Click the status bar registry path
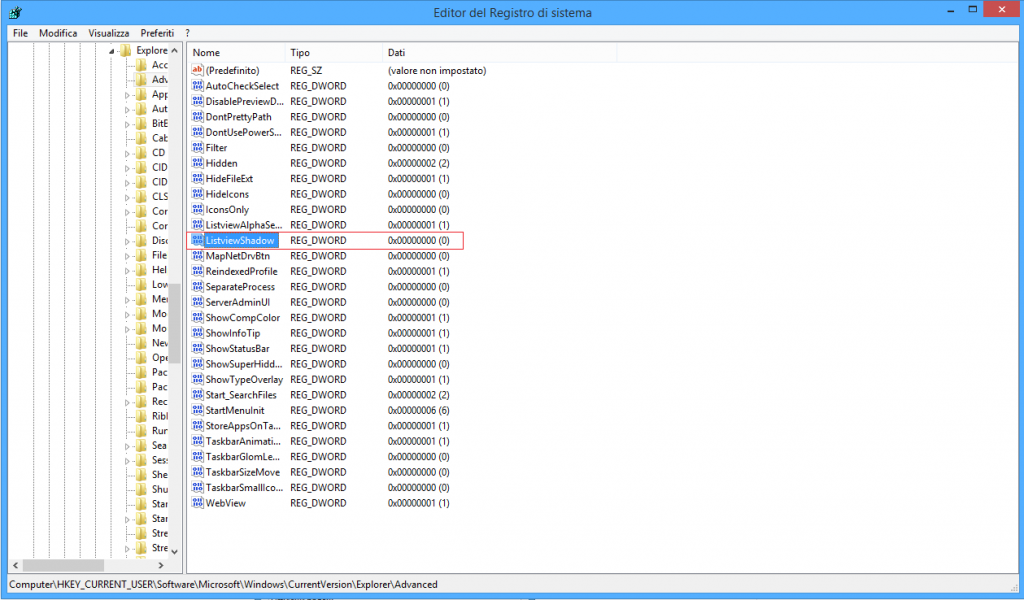 pyautogui.click(x=223, y=584)
